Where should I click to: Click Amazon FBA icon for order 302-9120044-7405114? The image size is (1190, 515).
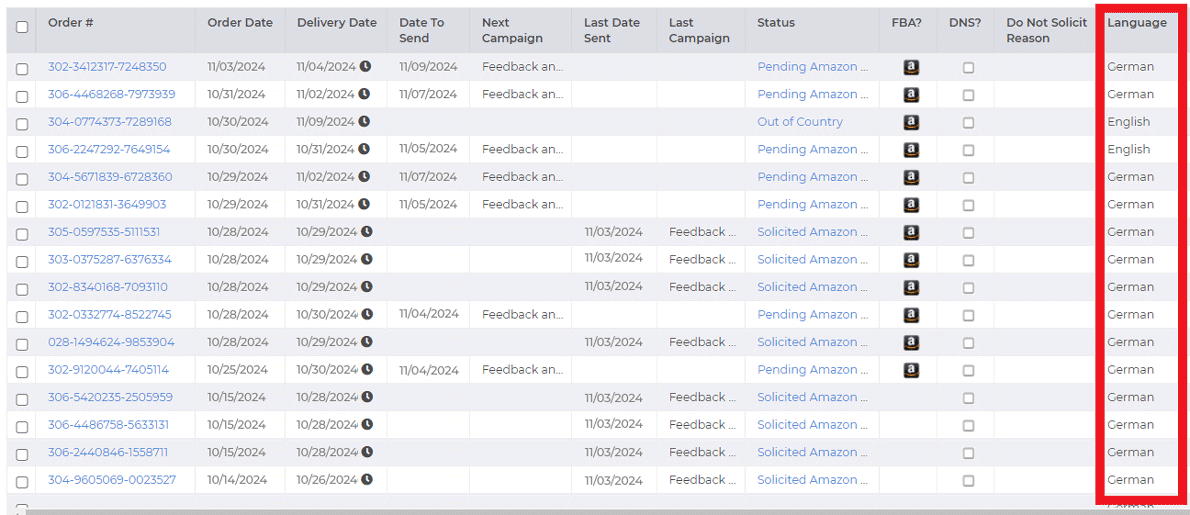[911, 370]
